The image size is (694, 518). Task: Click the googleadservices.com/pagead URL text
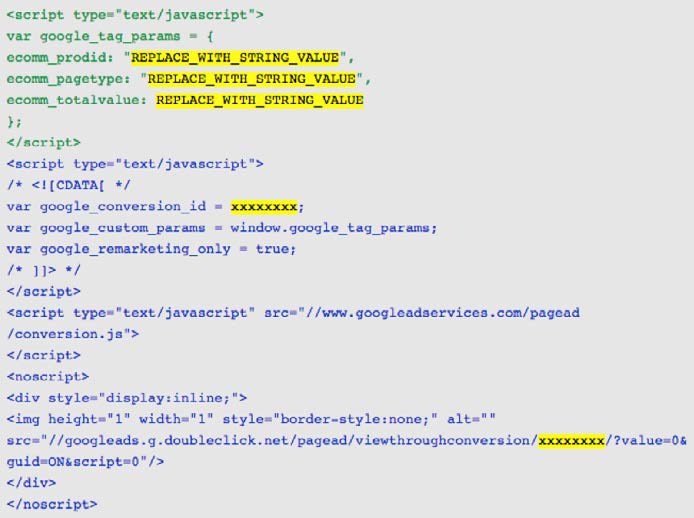click(451, 313)
